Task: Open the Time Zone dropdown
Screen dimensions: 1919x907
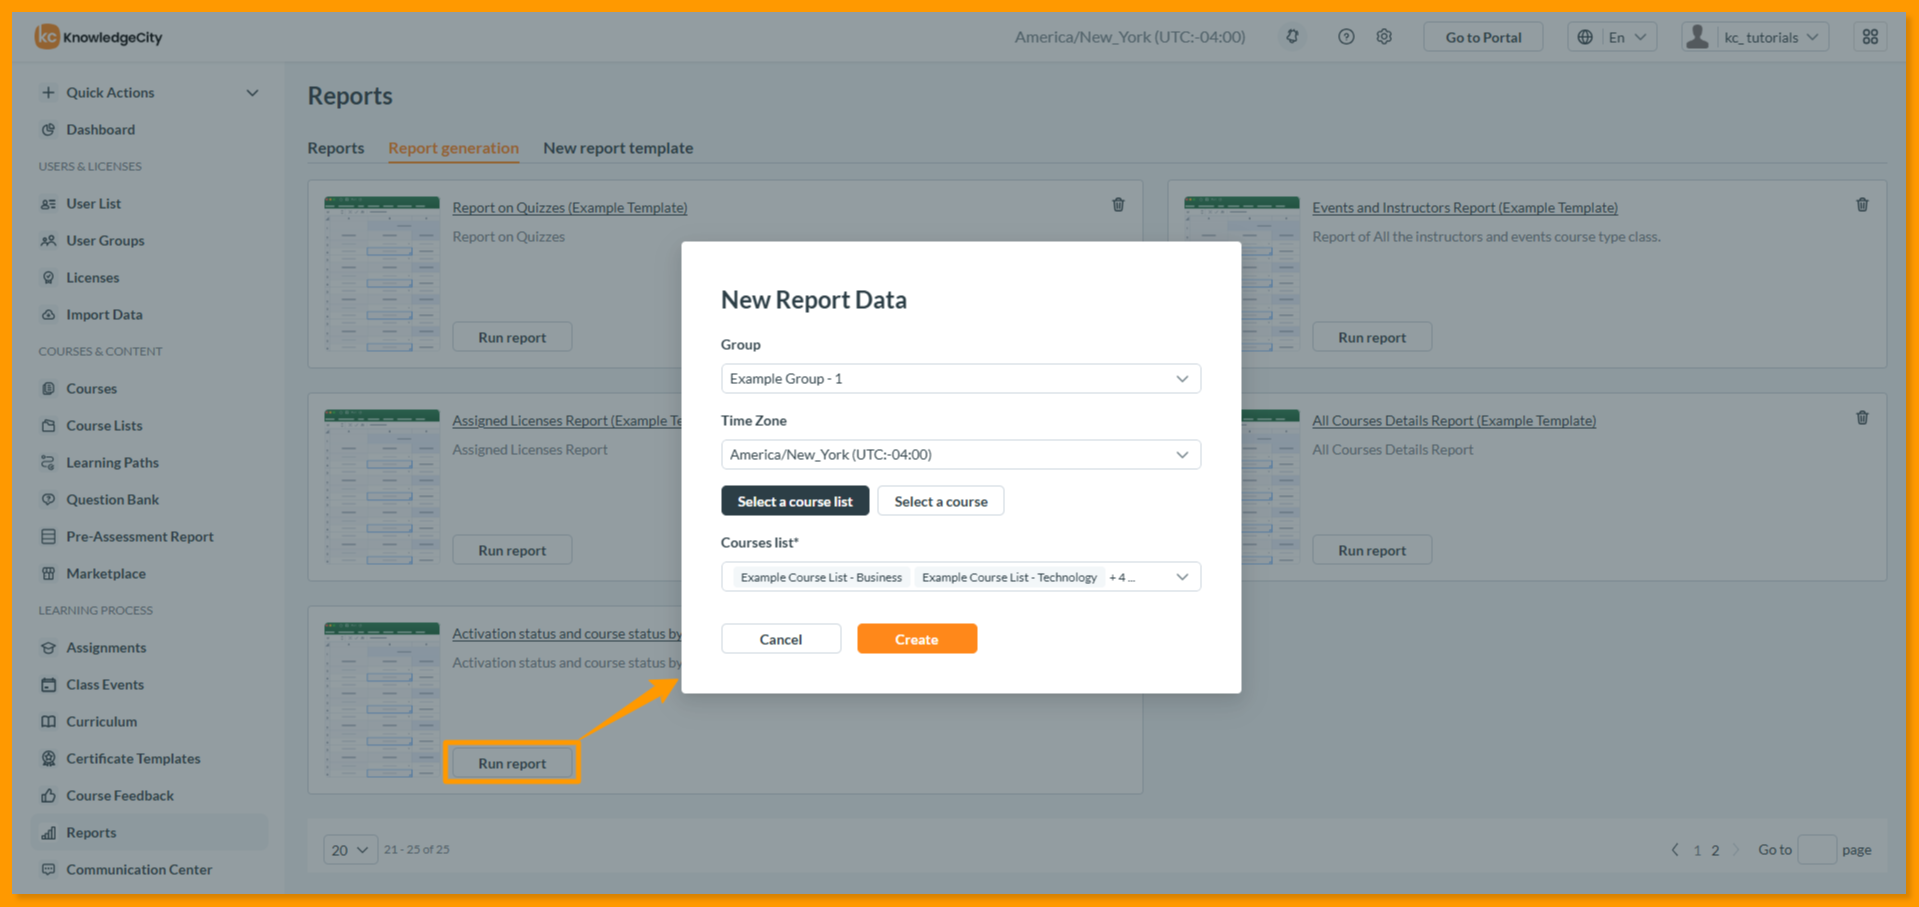Action: [x=960, y=454]
